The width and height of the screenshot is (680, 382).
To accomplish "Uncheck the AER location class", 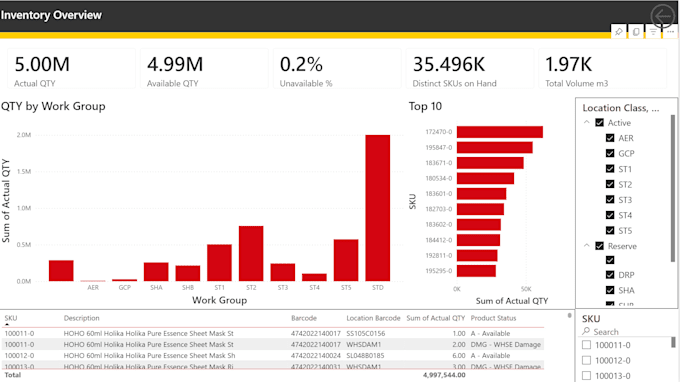I will click(610, 138).
